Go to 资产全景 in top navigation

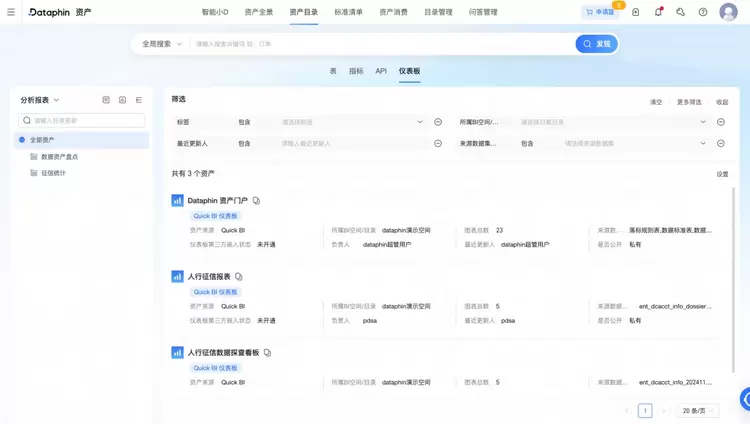tap(259, 12)
